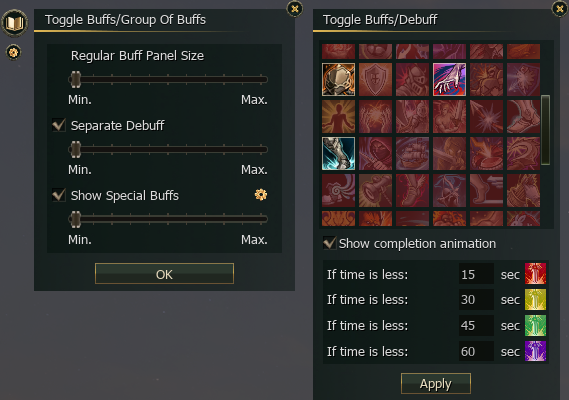Select the highlighted armored knight buff icon
The image size is (569, 400).
pyautogui.click(x=338, y=79)
